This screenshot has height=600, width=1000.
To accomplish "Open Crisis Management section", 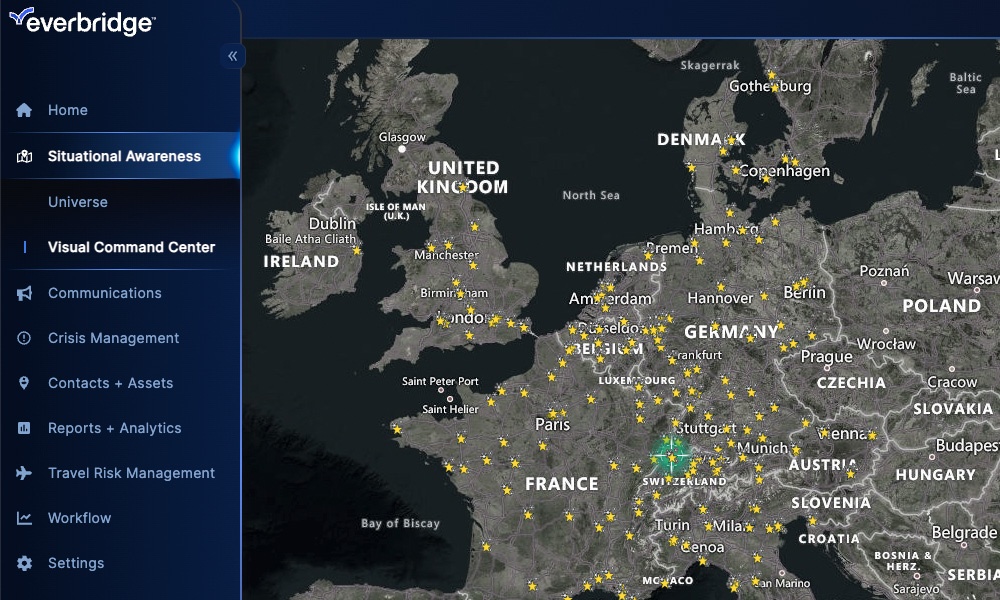I will pyautogui.click(x=114, y=338).
